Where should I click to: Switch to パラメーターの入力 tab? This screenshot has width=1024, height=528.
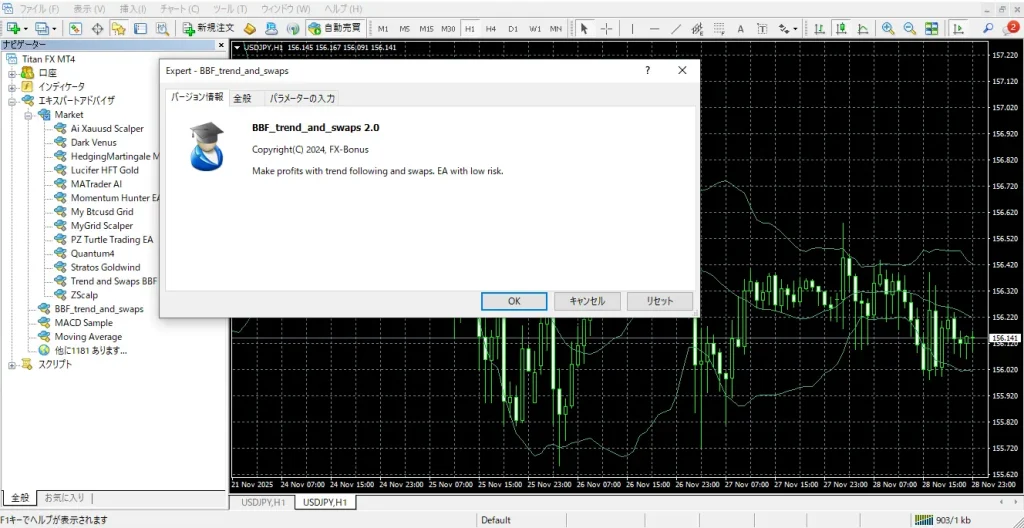302,98
